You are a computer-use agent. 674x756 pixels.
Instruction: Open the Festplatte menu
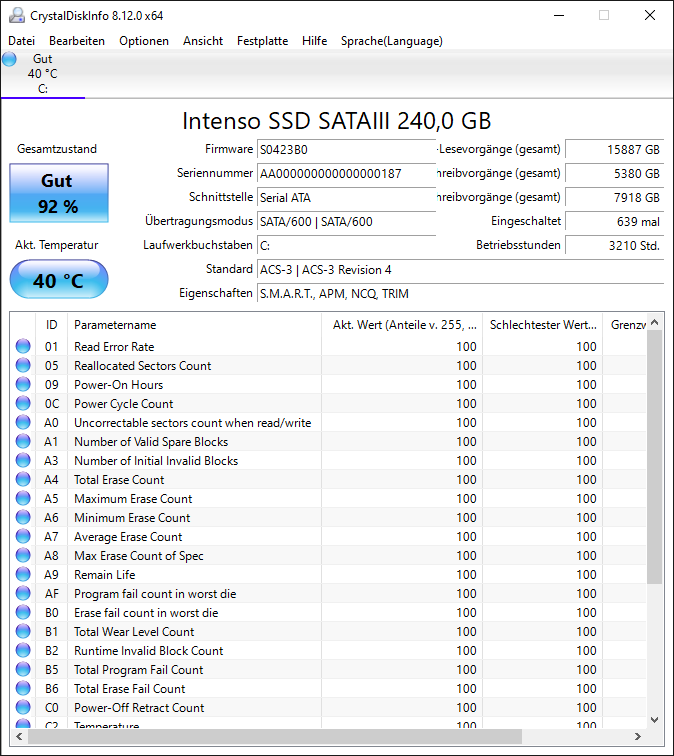pyautogui.click(x=263, y=41)
